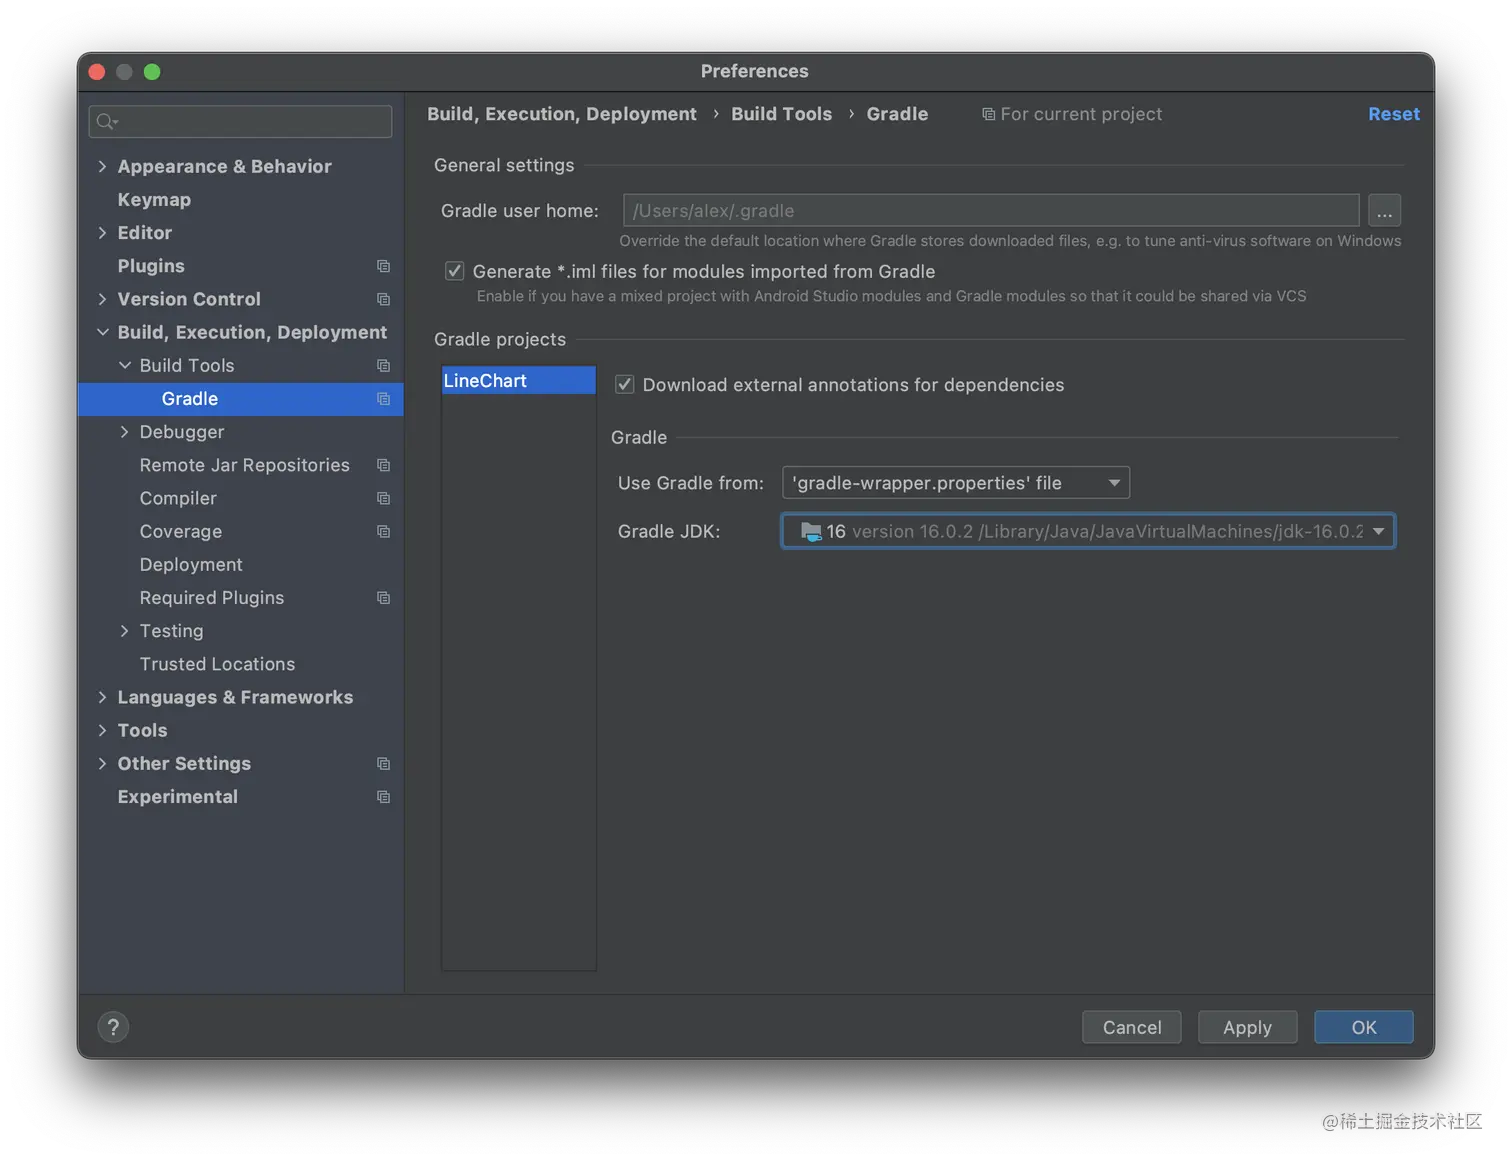
Task: Click project-level icon beside Plugins
Action: pyautogui.click(x=383, y=266)
